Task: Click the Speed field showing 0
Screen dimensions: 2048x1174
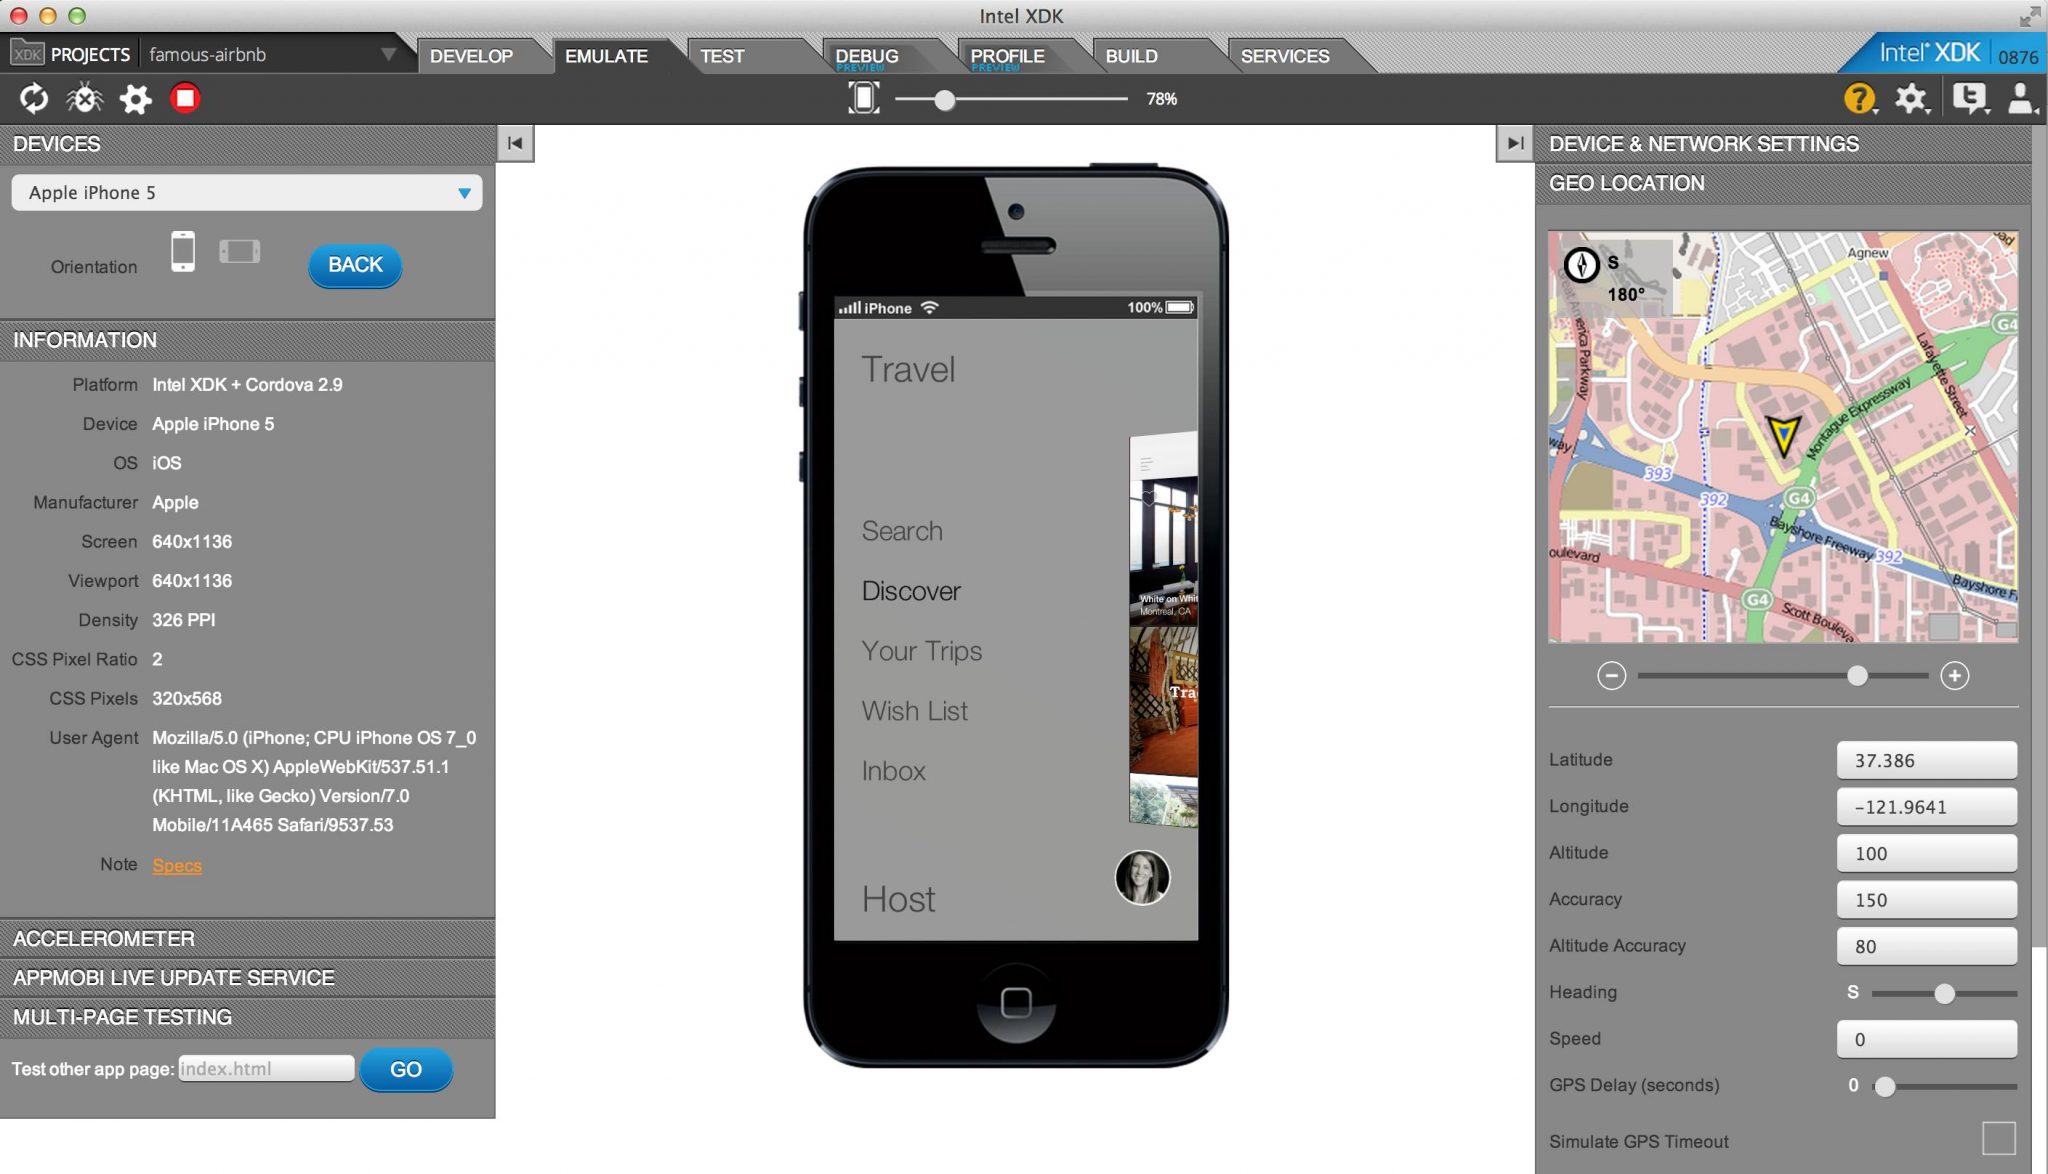Action: [1926, 1039]
